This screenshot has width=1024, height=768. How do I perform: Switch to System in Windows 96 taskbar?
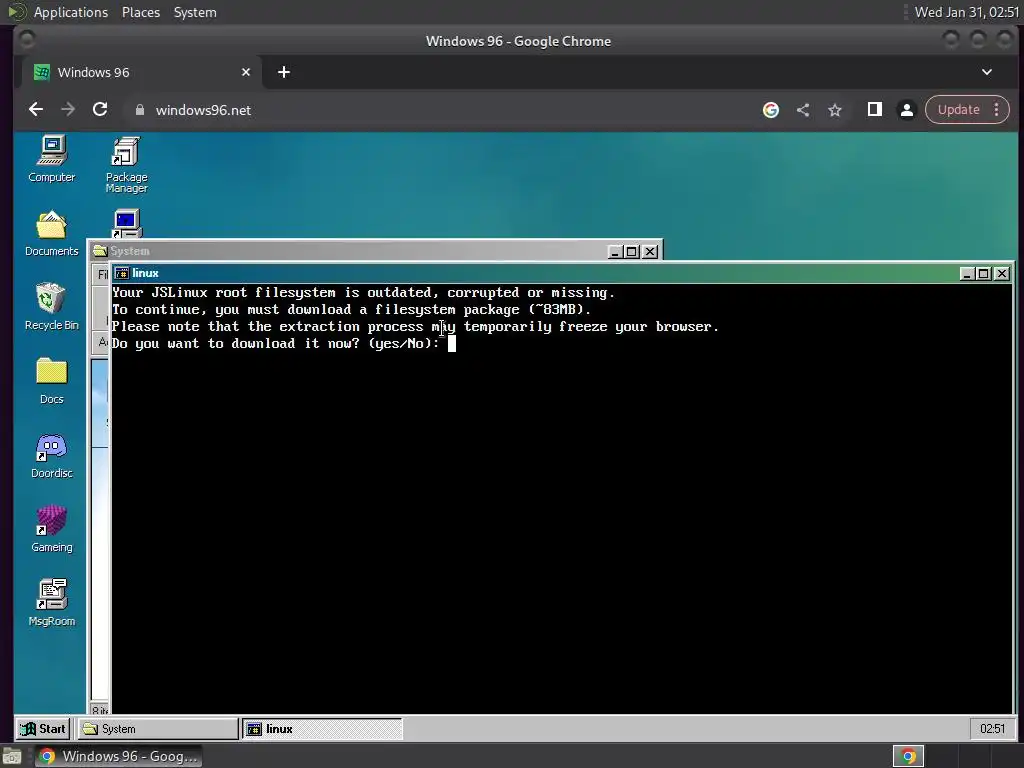[x=158, y=729]
